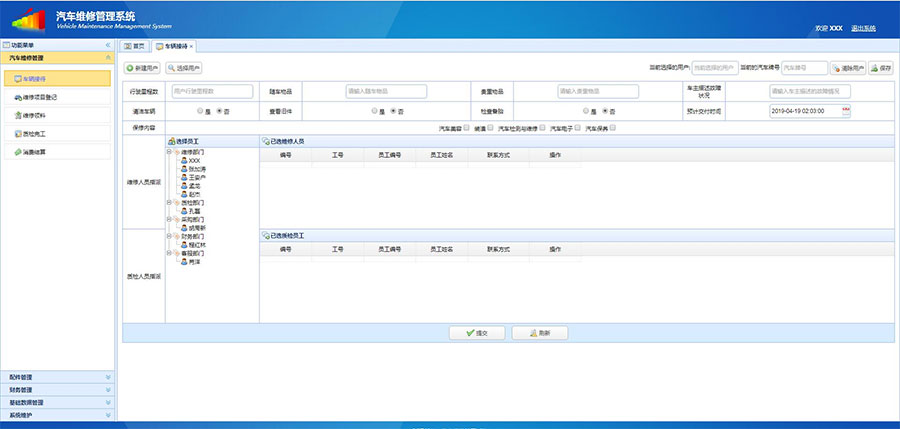The width and height of the screenshot is (900, 429).
Task: Expand the 配件管理 accordion panel
Action: [x=58, y=377]
